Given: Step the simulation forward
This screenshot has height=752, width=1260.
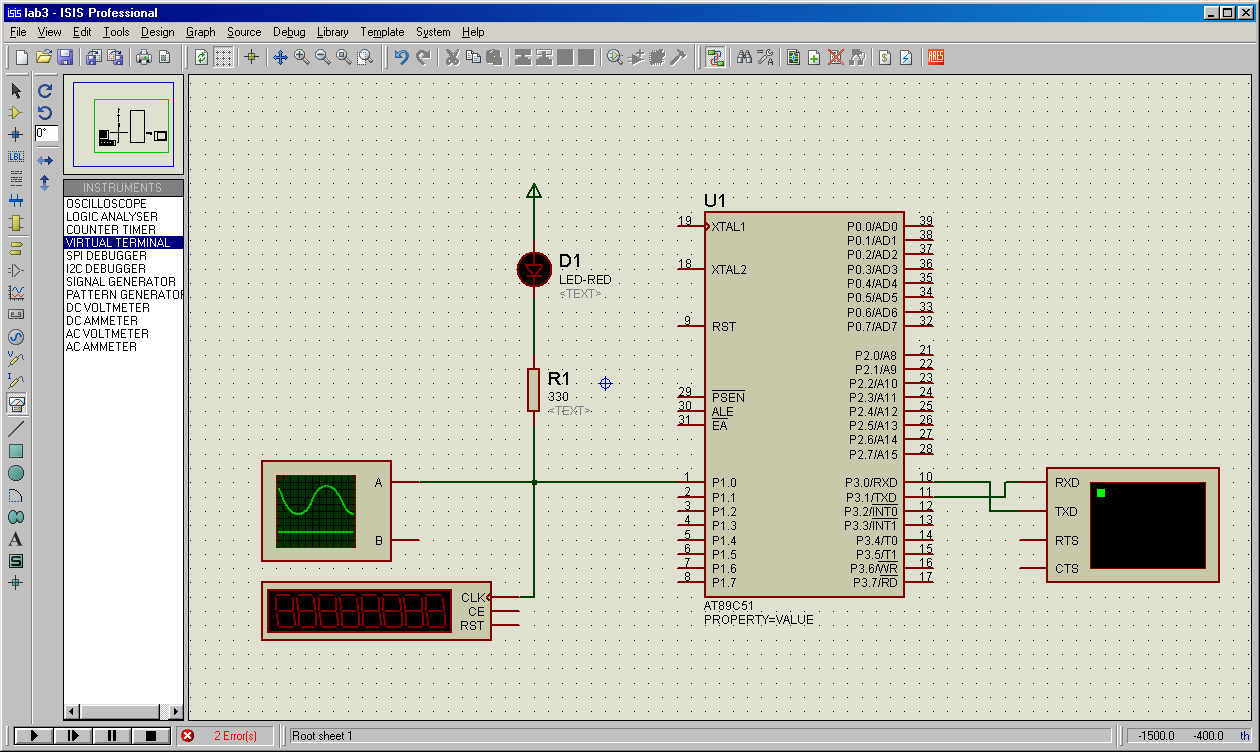Looking at the screenshot, I should pyautogui.click(x=73, y=736).
